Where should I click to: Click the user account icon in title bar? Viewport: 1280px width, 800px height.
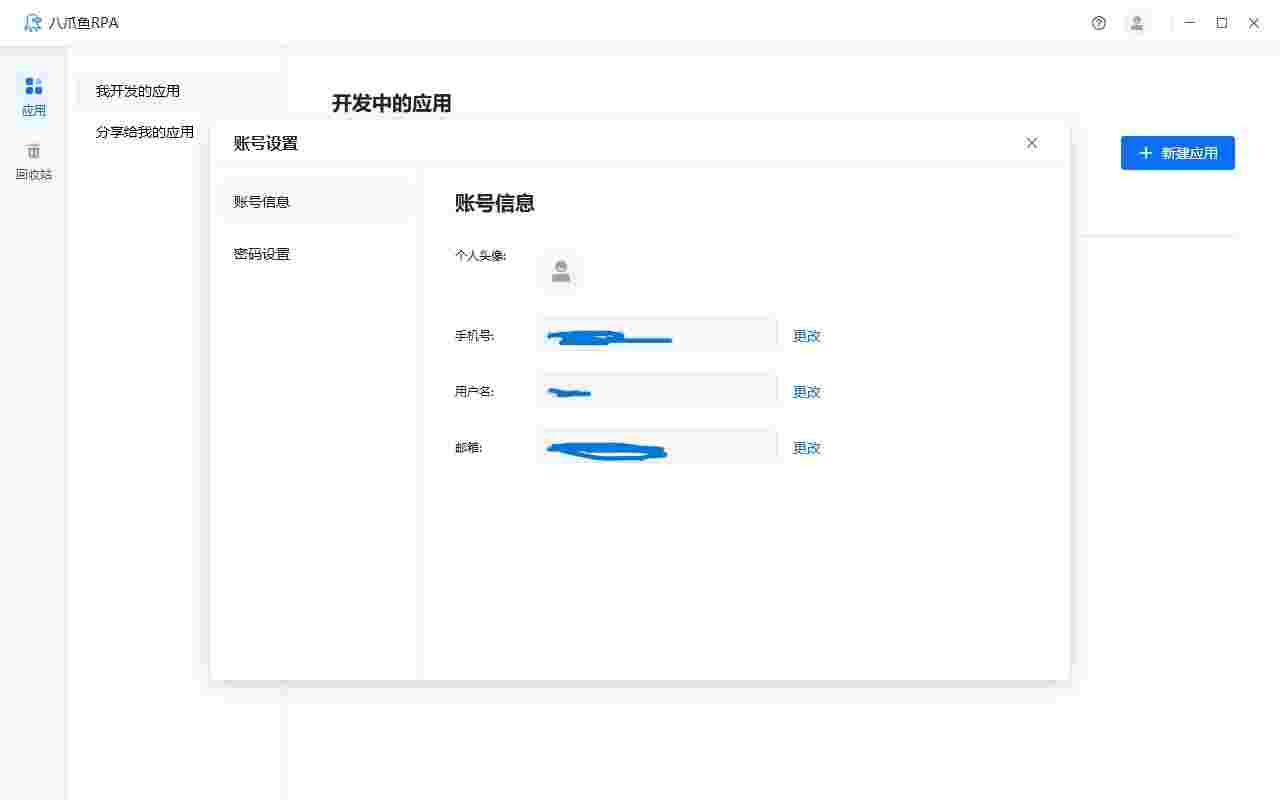tap(1136, 23)
